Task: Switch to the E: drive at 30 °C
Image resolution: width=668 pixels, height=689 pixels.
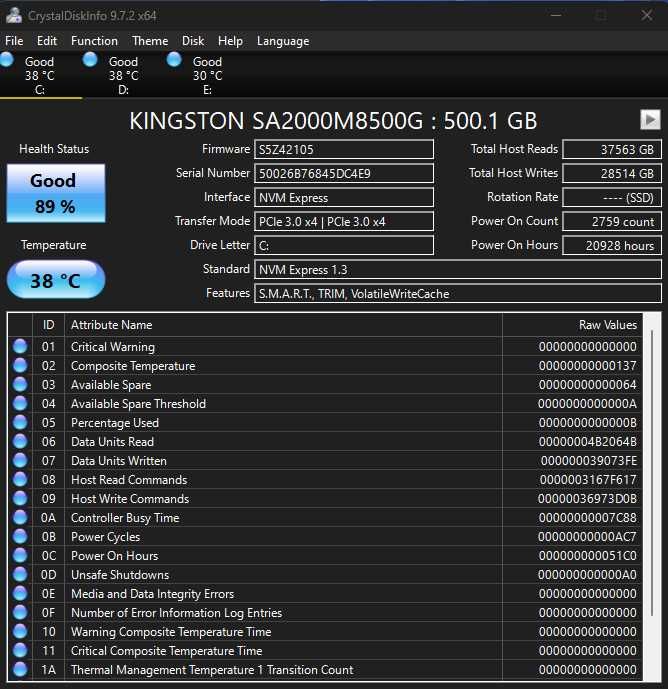Action: pos(207,75)
